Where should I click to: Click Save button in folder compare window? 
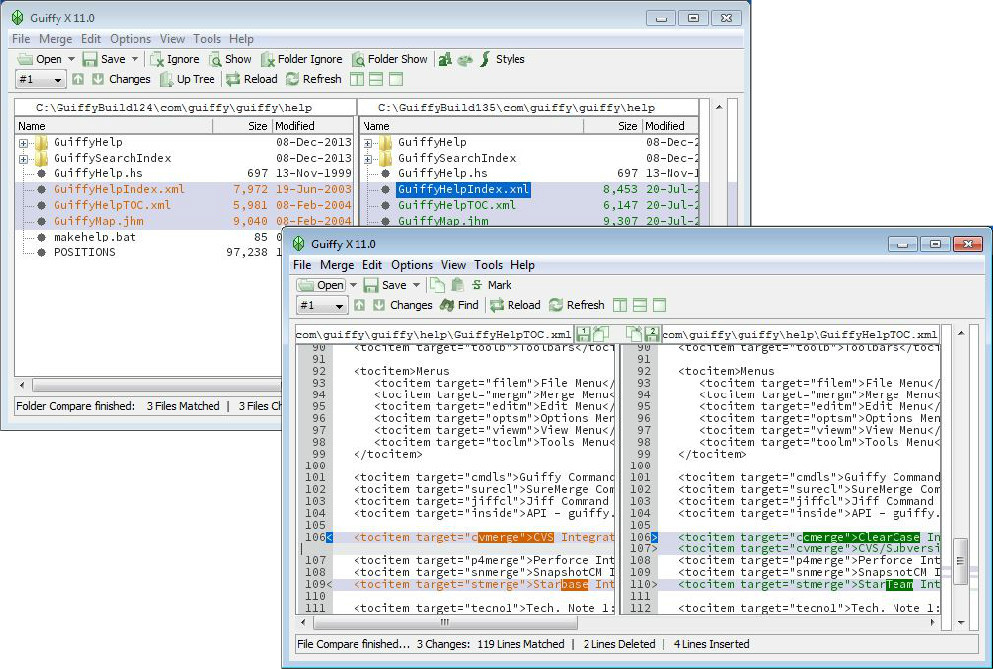tap(104, 59)
